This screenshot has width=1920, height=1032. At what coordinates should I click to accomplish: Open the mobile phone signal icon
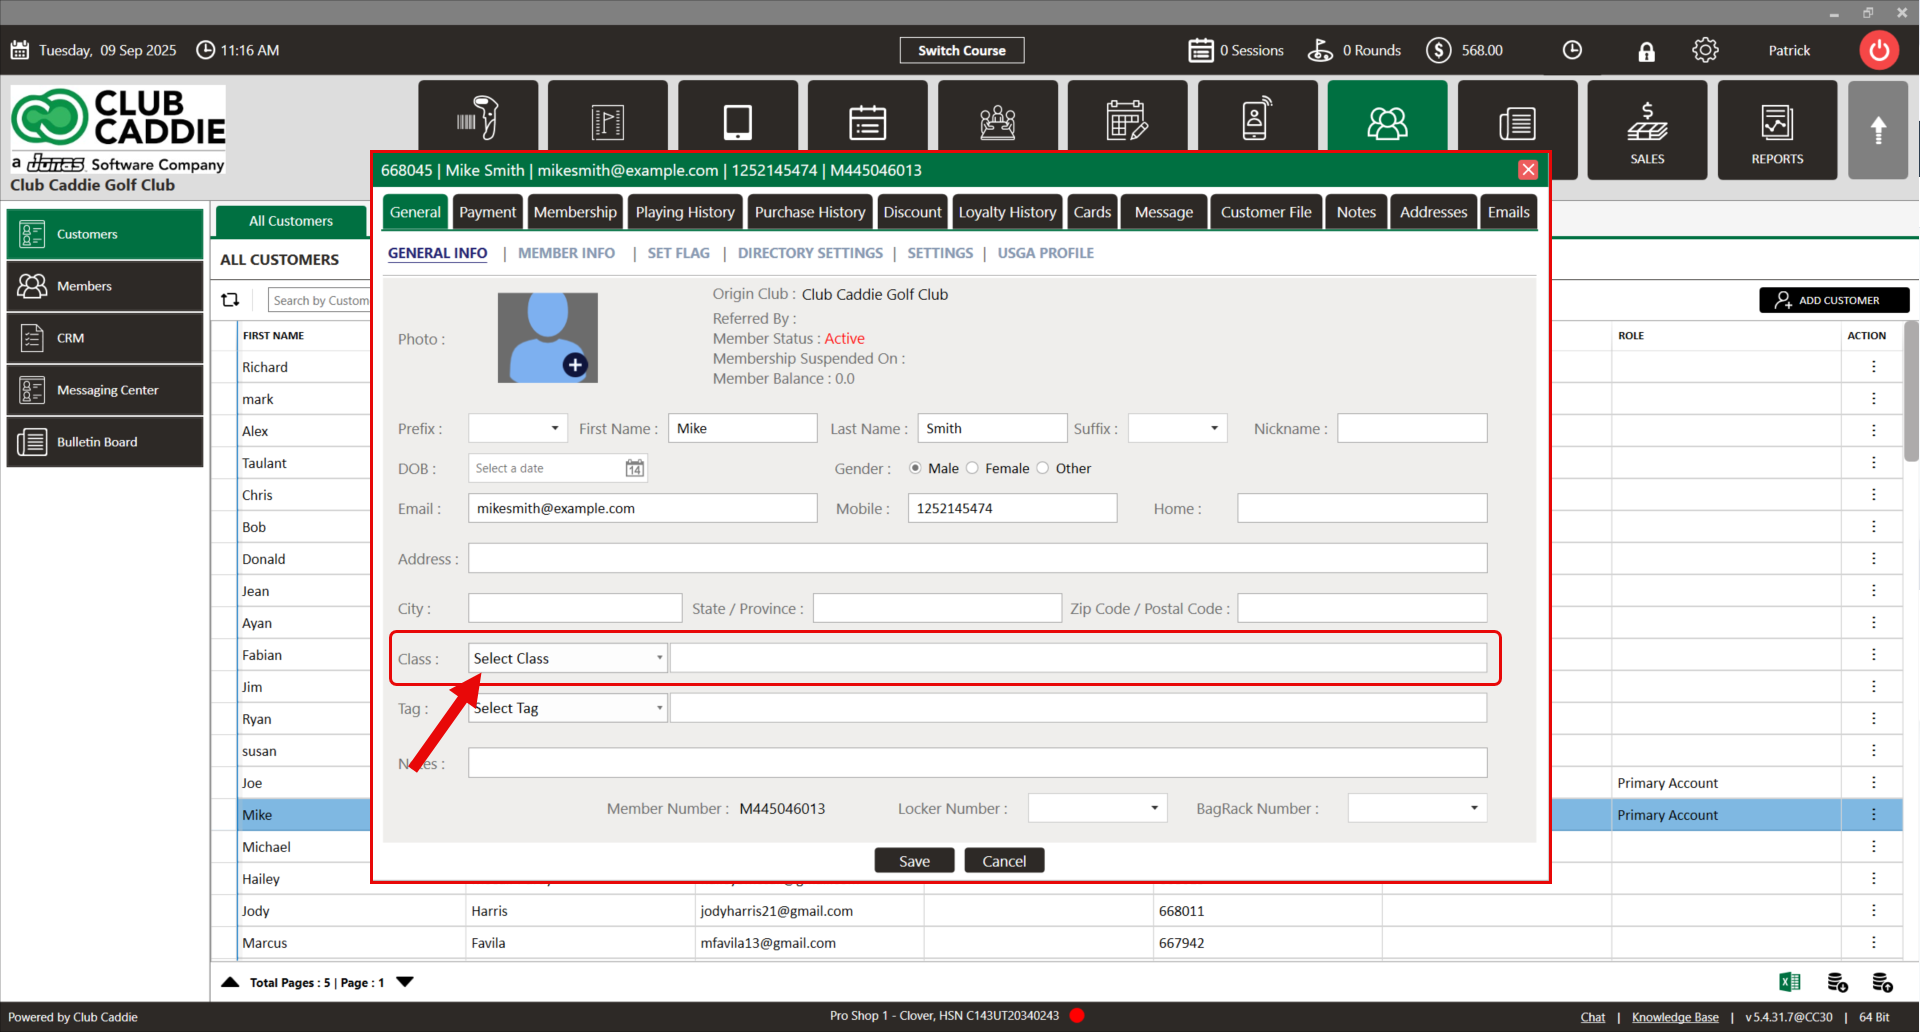tap(1258, 118)
